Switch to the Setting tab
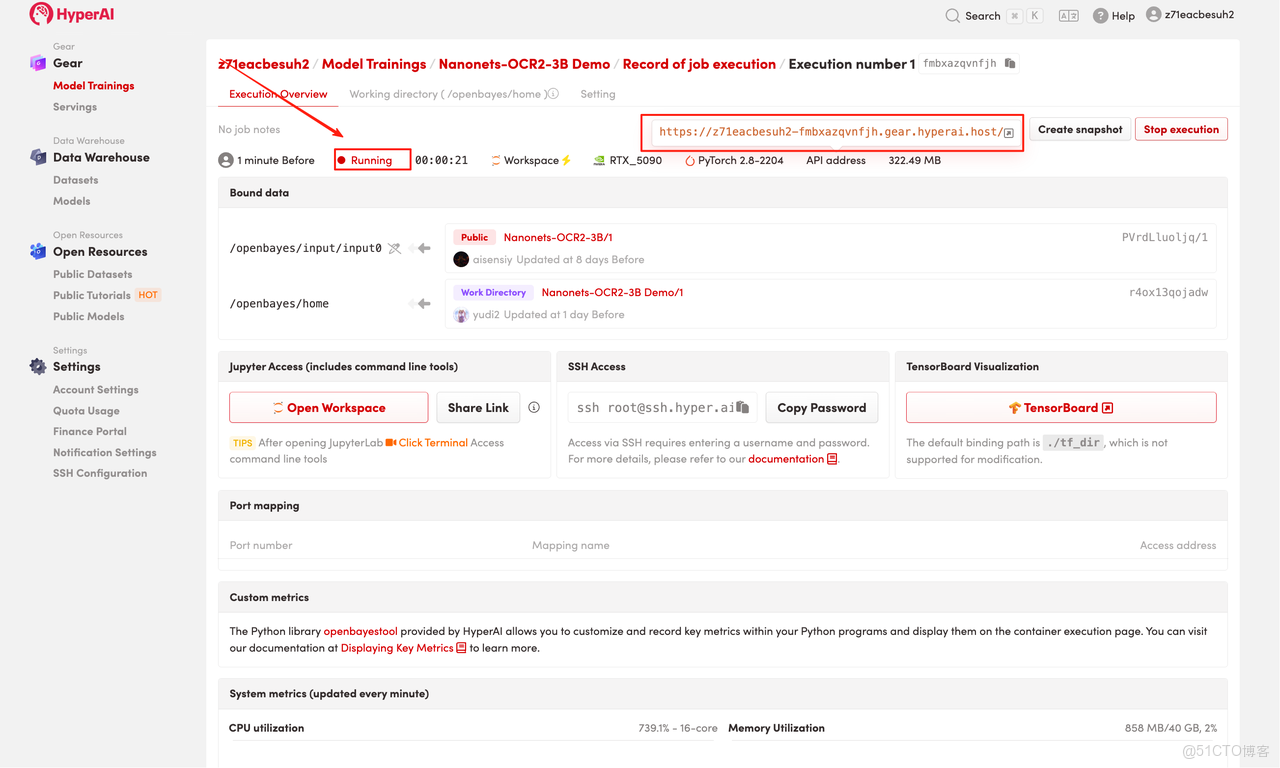This screenshot has width=1280, height=768. [598, 94]
